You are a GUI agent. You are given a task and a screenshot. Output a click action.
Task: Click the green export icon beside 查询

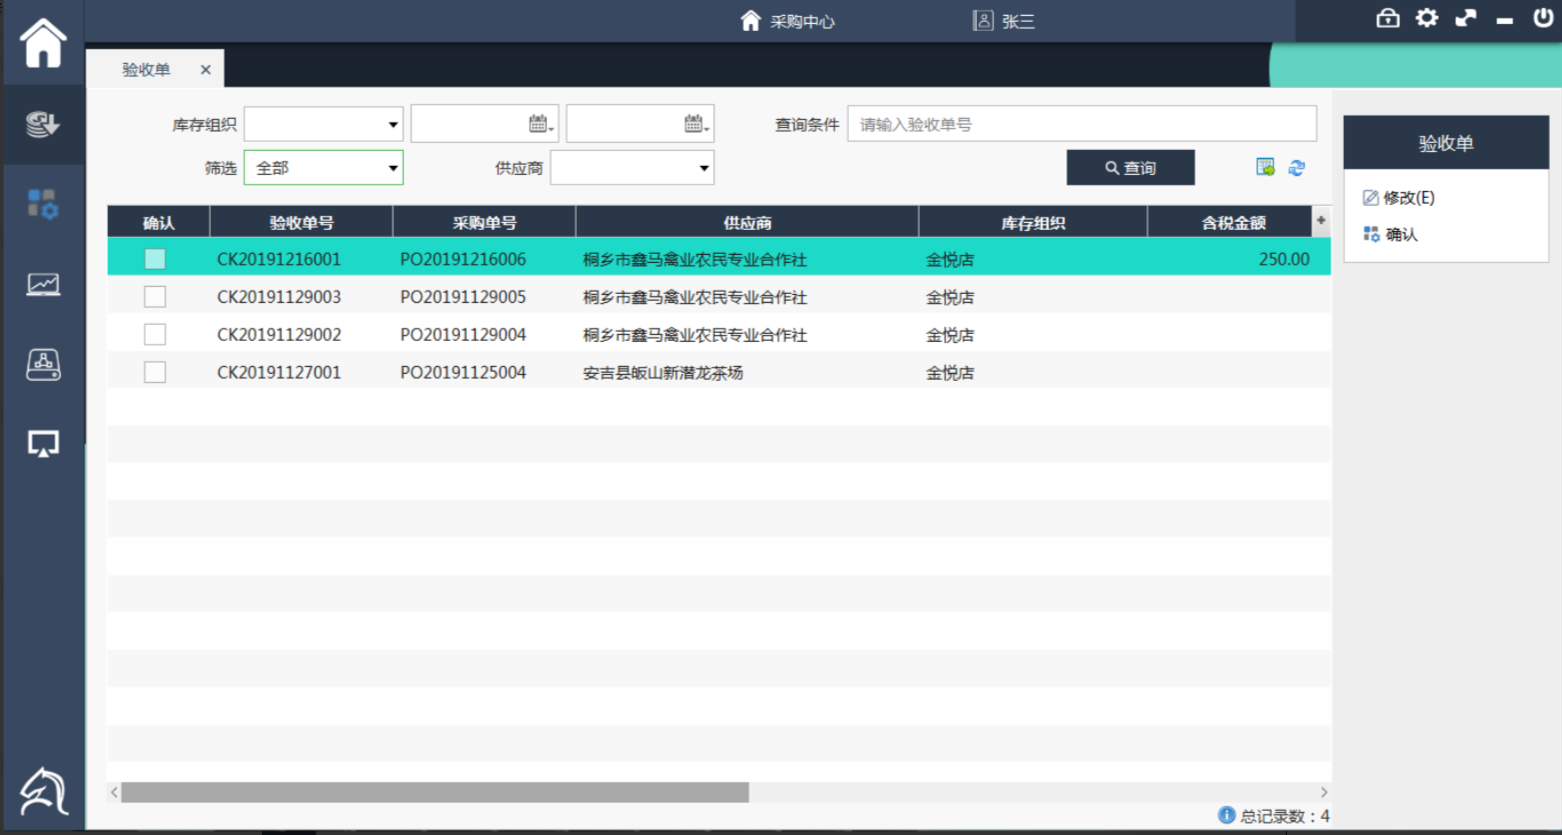1265,168
